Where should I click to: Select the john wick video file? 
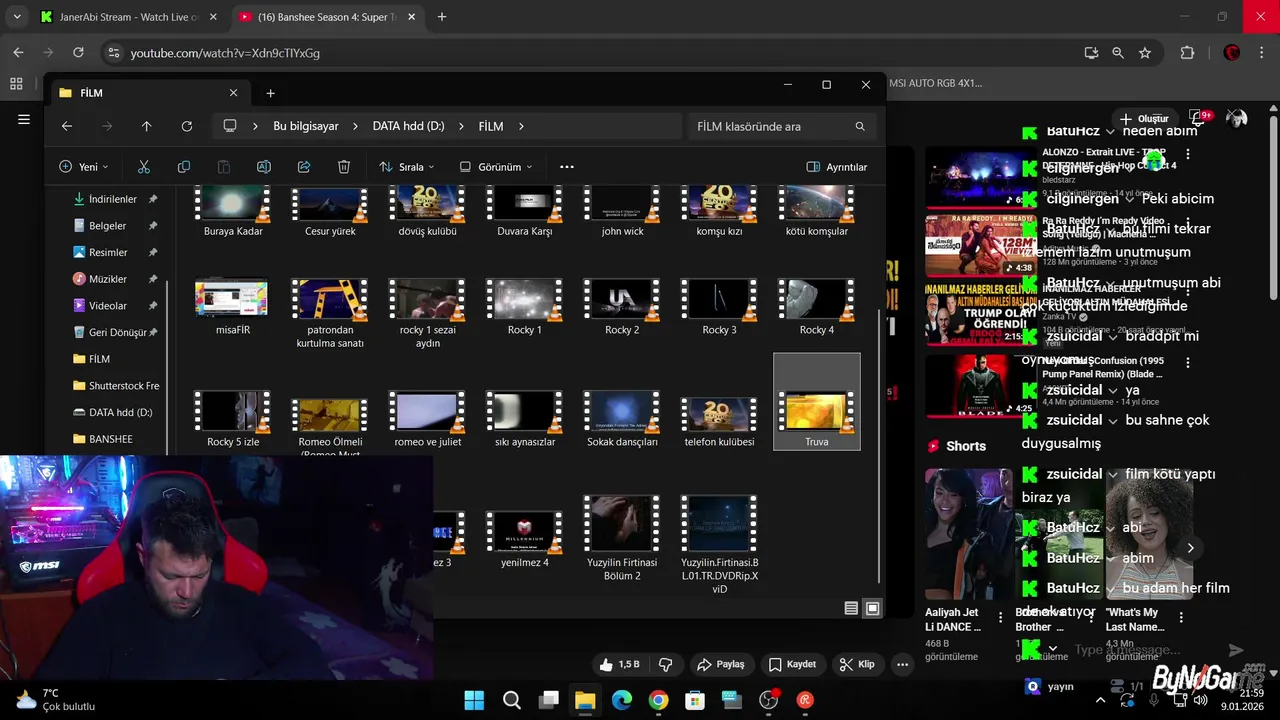(x=622, y=209)
